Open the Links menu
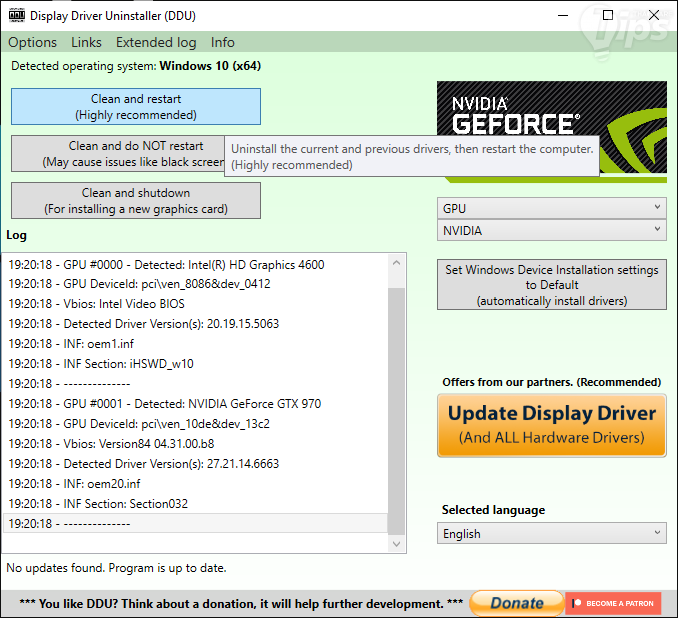Image resolution: width=678 pixels, height=618 pixels. coord(86,42)
